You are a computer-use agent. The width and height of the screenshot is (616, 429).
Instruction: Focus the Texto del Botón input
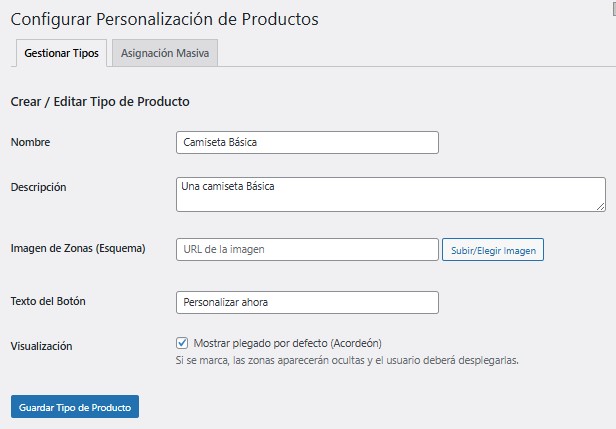click(307, 302)
